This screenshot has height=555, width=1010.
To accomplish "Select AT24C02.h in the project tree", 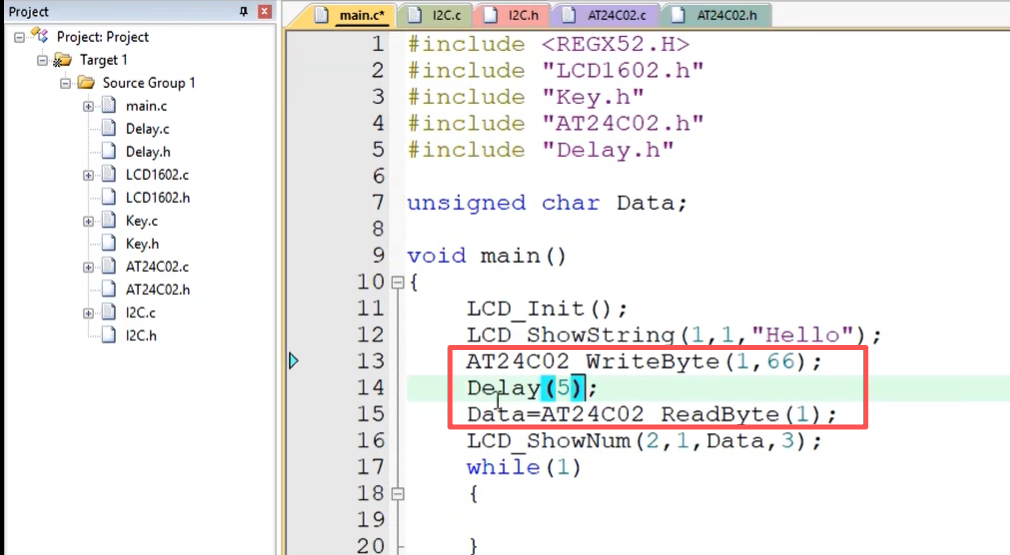I will (158, 290).
